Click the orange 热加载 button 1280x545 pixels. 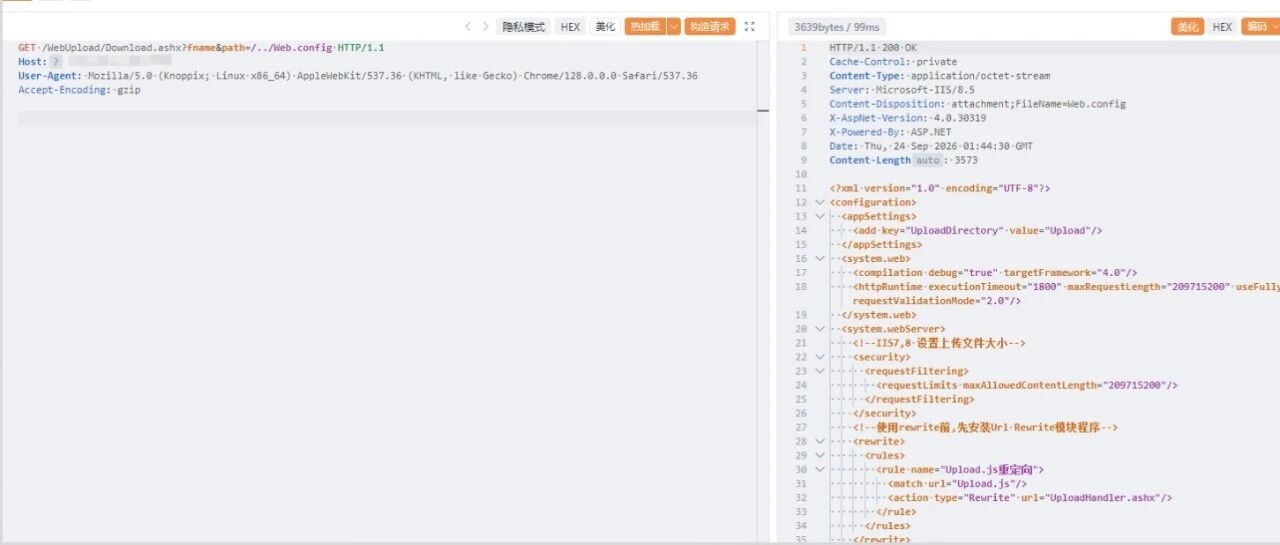coord(645,27)
